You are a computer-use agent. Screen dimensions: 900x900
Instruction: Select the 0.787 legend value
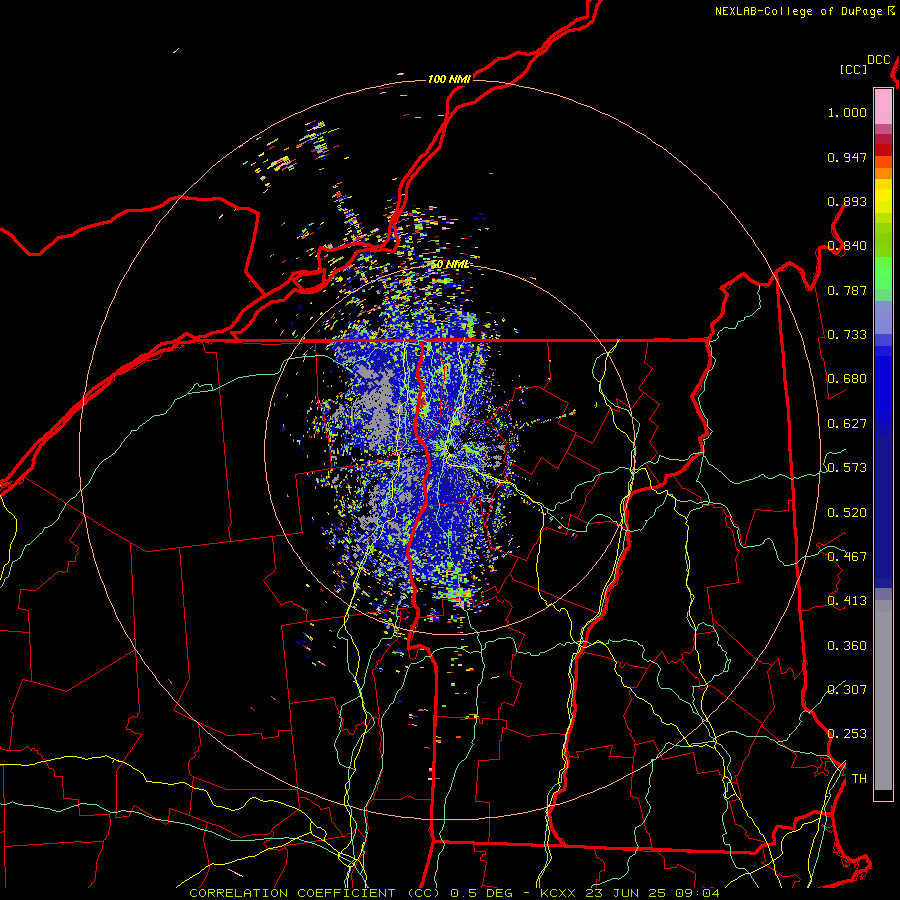pos(847,290)
